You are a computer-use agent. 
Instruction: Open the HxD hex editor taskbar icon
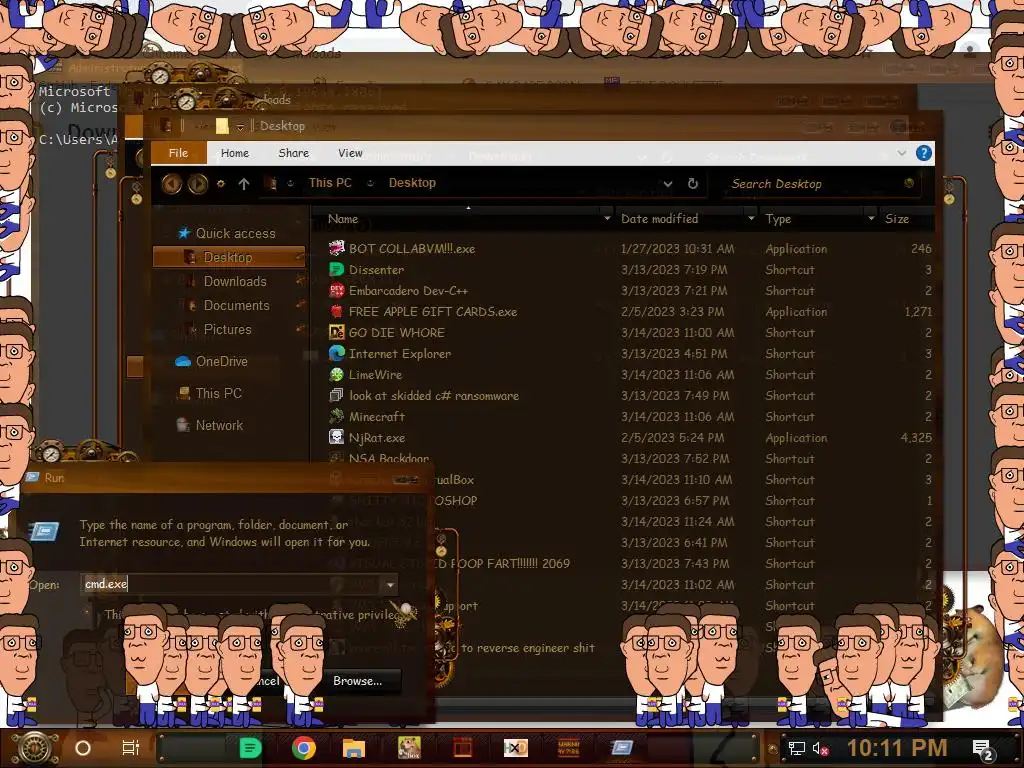515,748
